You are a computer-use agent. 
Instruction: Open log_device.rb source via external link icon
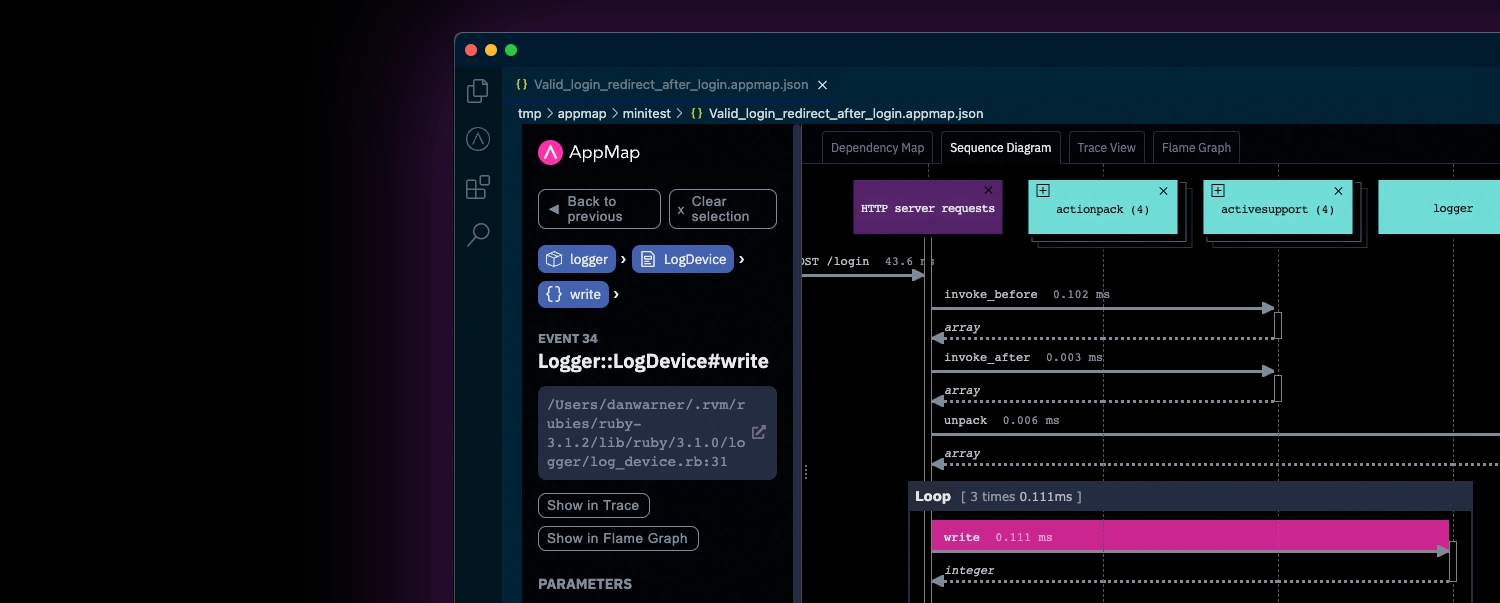(x=759, y=432)
